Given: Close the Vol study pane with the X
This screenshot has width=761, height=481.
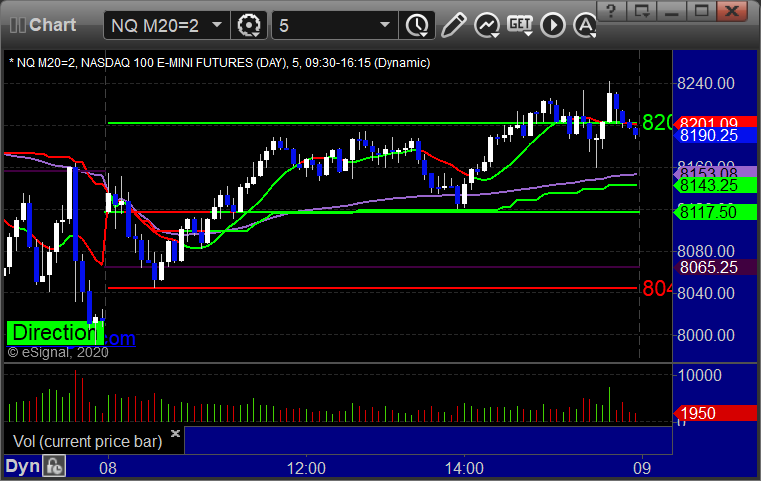Looking at the screenshot, I should tap(175, 433).
